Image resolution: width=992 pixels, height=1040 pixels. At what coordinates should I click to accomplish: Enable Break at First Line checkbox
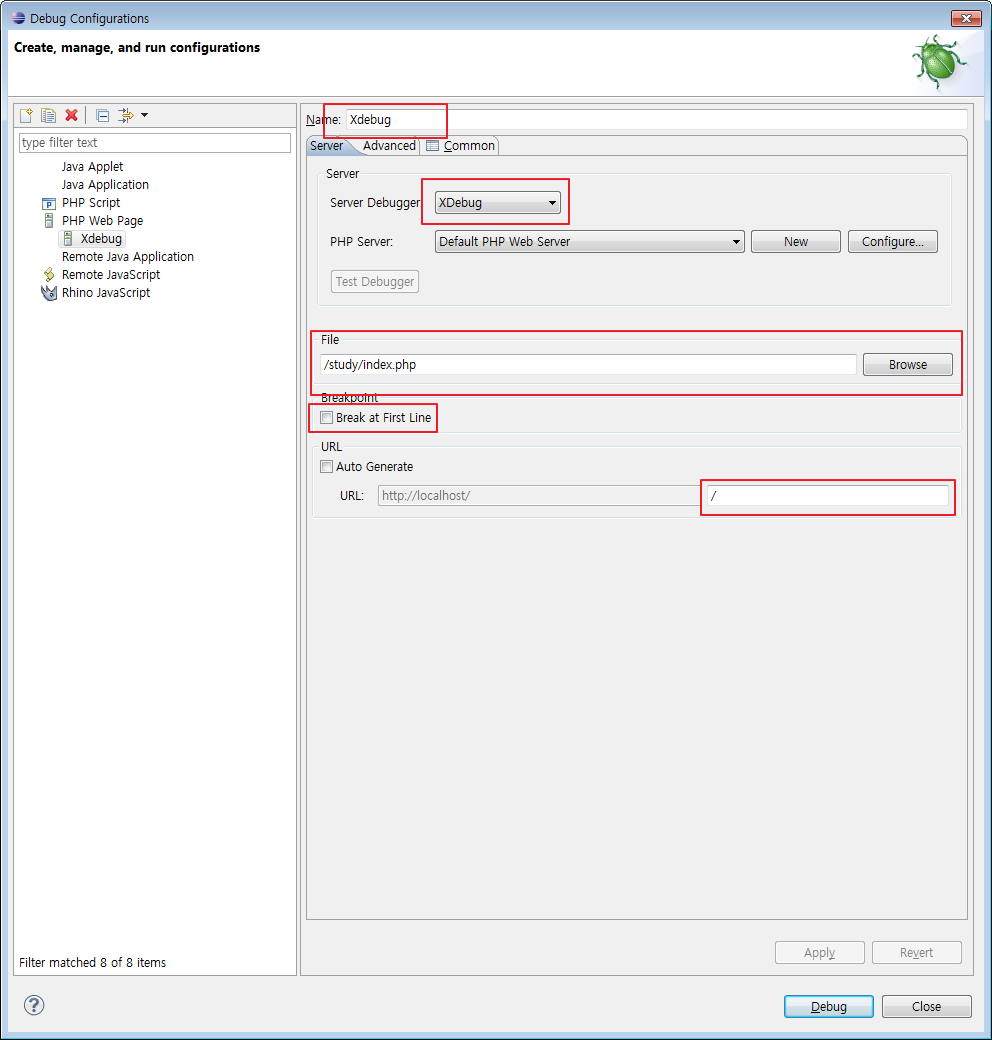[x=326, y=417]
